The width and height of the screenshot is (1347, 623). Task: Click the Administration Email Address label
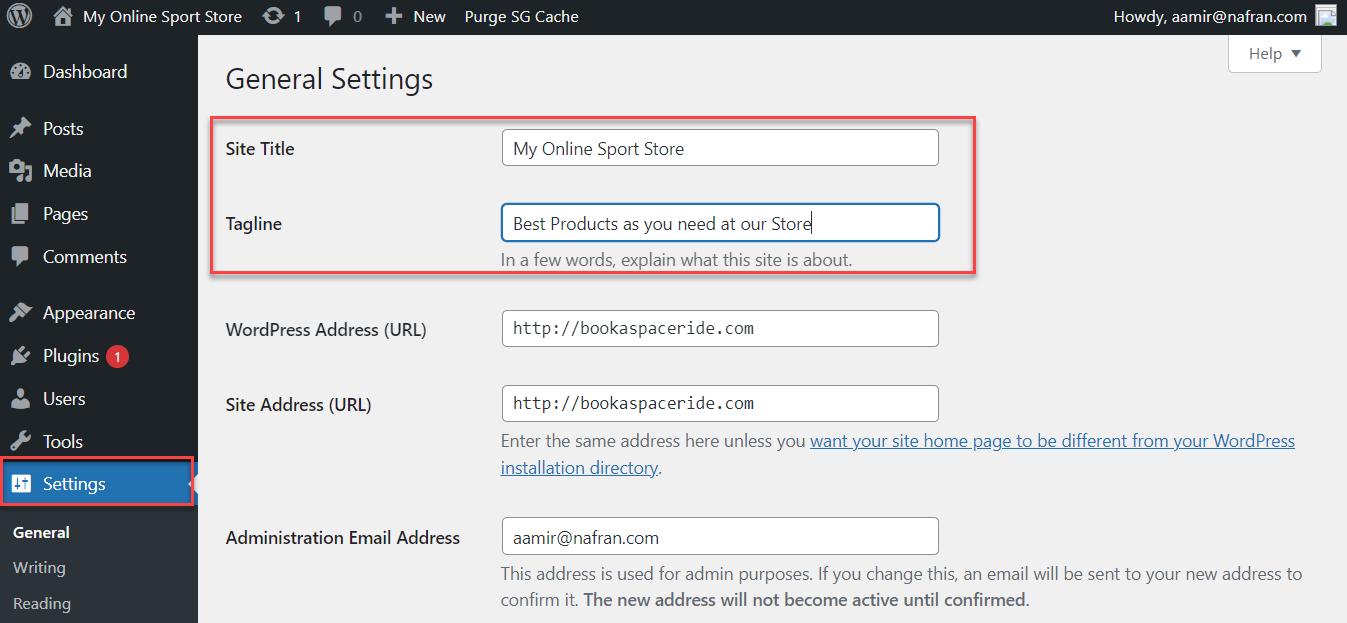coord(343,538)
